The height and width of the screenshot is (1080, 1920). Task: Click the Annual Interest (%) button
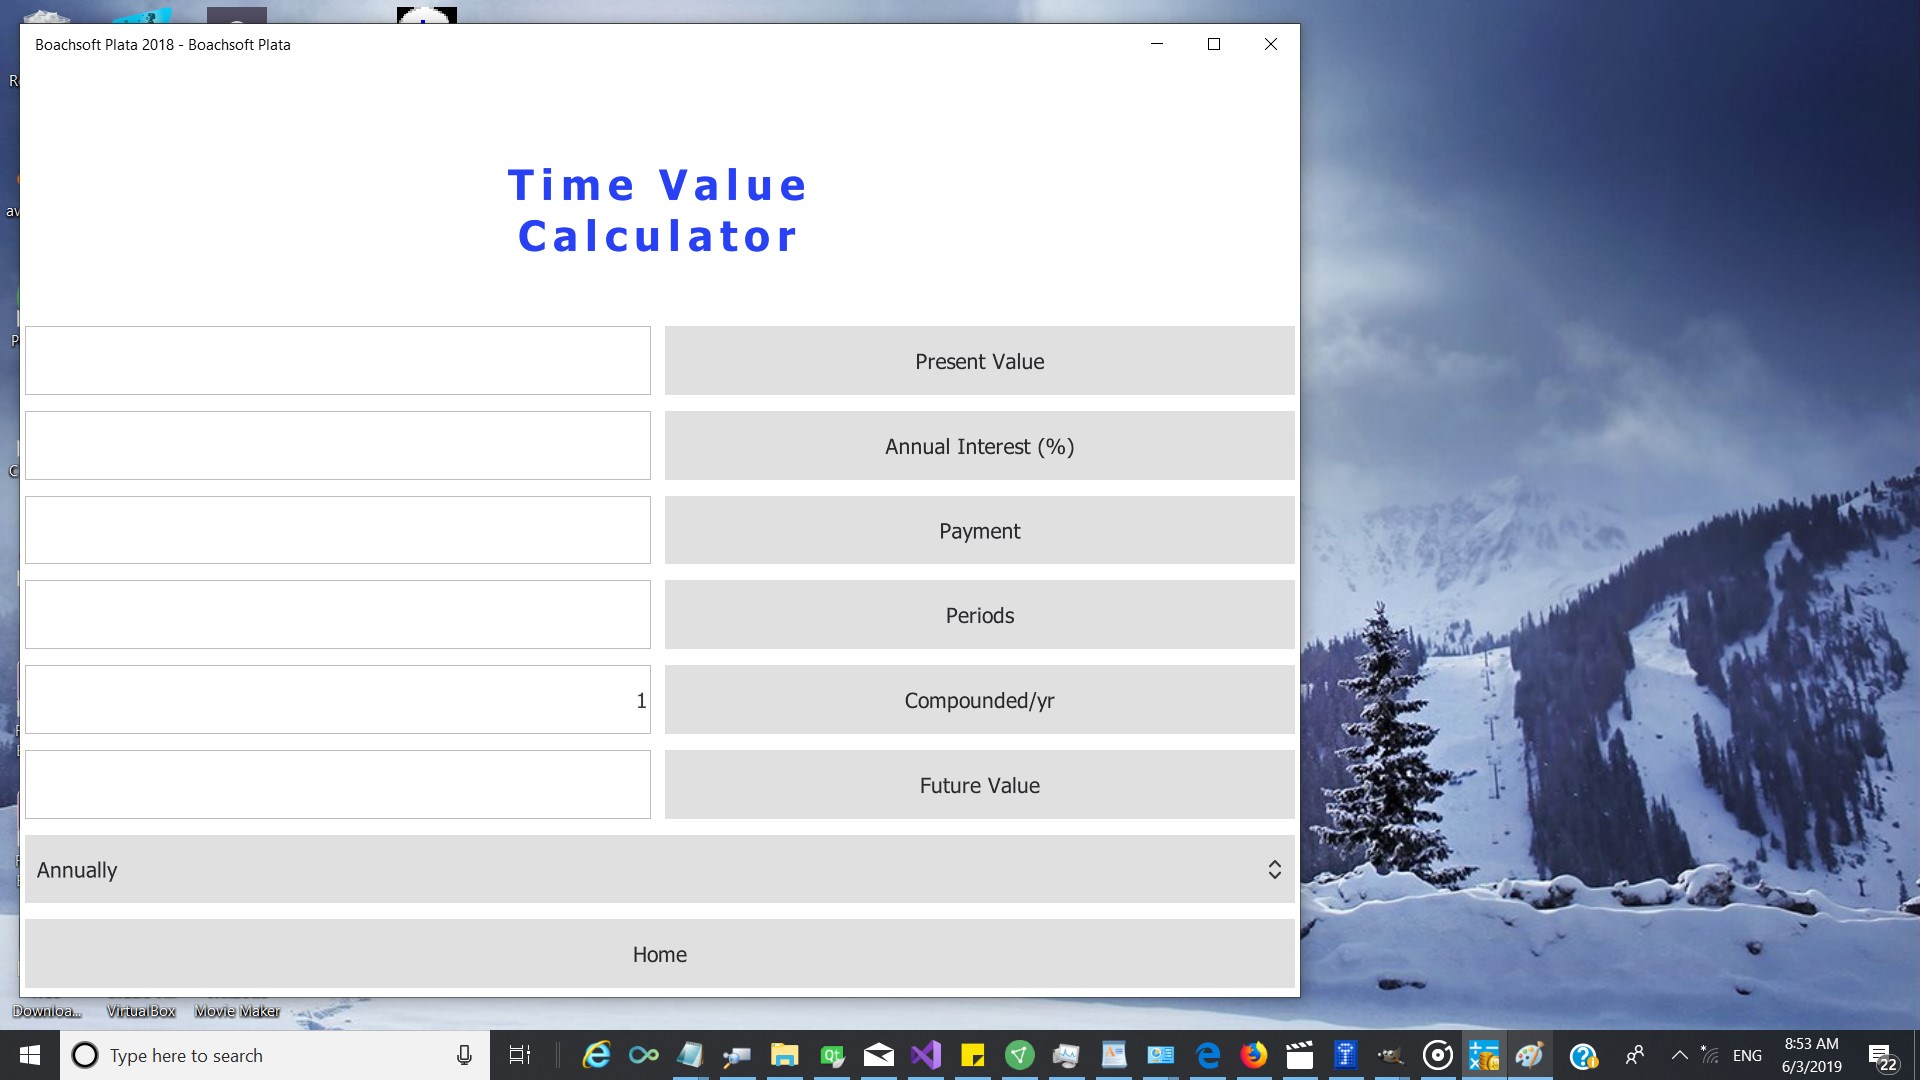979,446
